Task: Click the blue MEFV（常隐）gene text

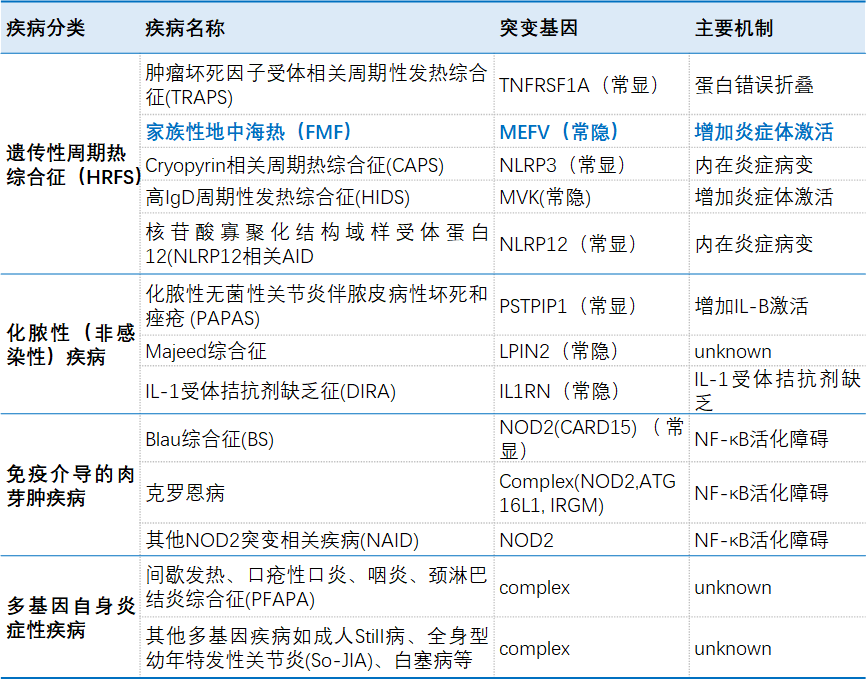Action: [559, 132]
